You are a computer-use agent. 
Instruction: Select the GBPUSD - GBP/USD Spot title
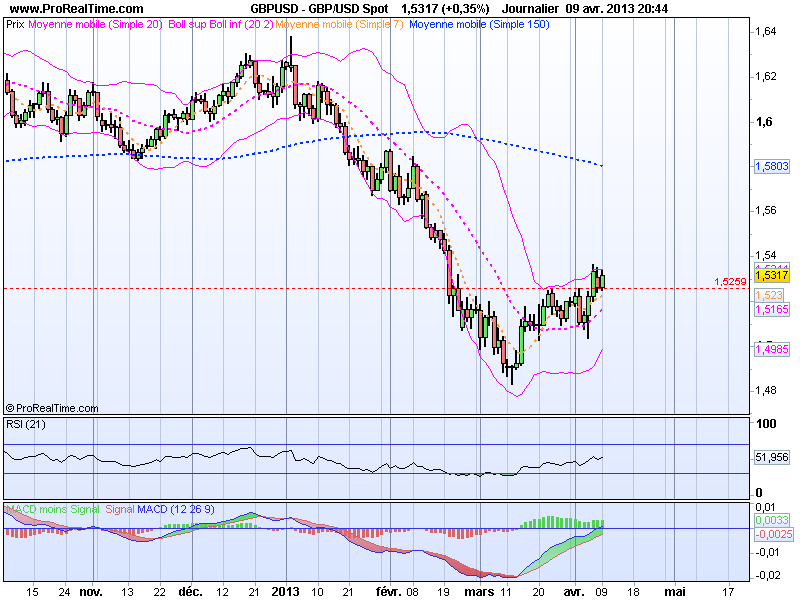[x=319, y=9]
